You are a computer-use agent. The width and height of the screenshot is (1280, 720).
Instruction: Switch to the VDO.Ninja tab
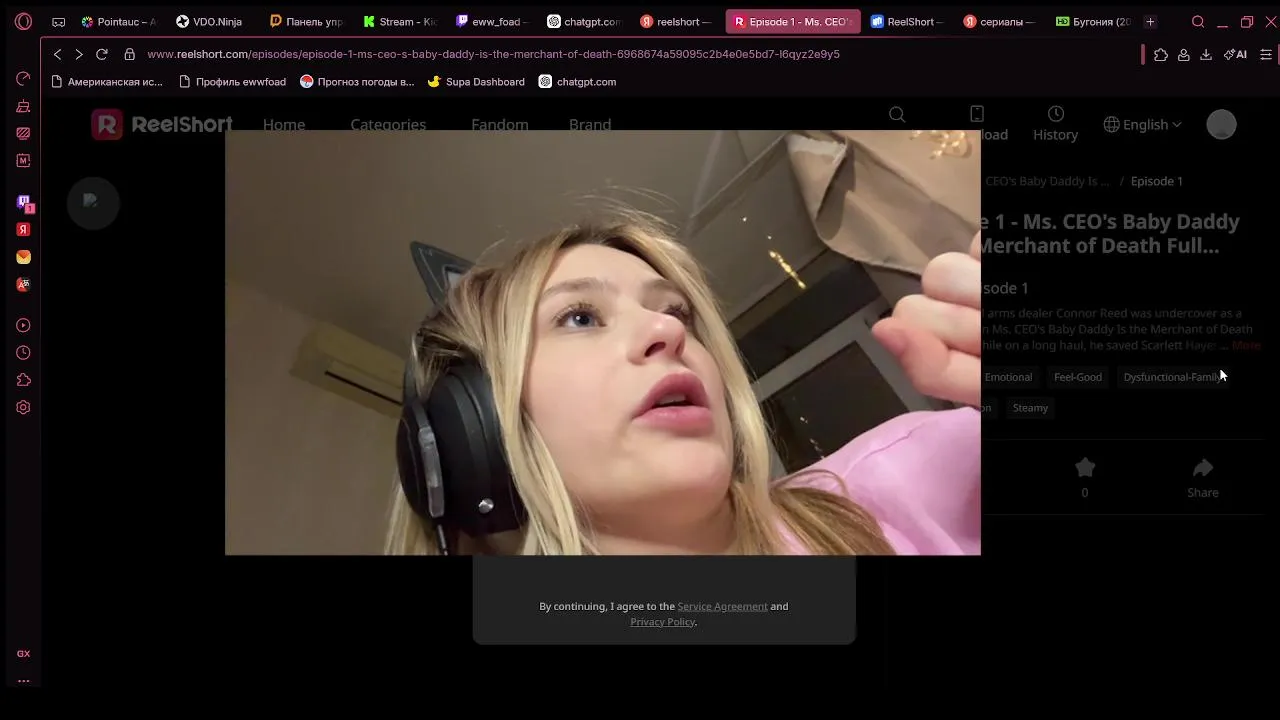tap(210, 21)
